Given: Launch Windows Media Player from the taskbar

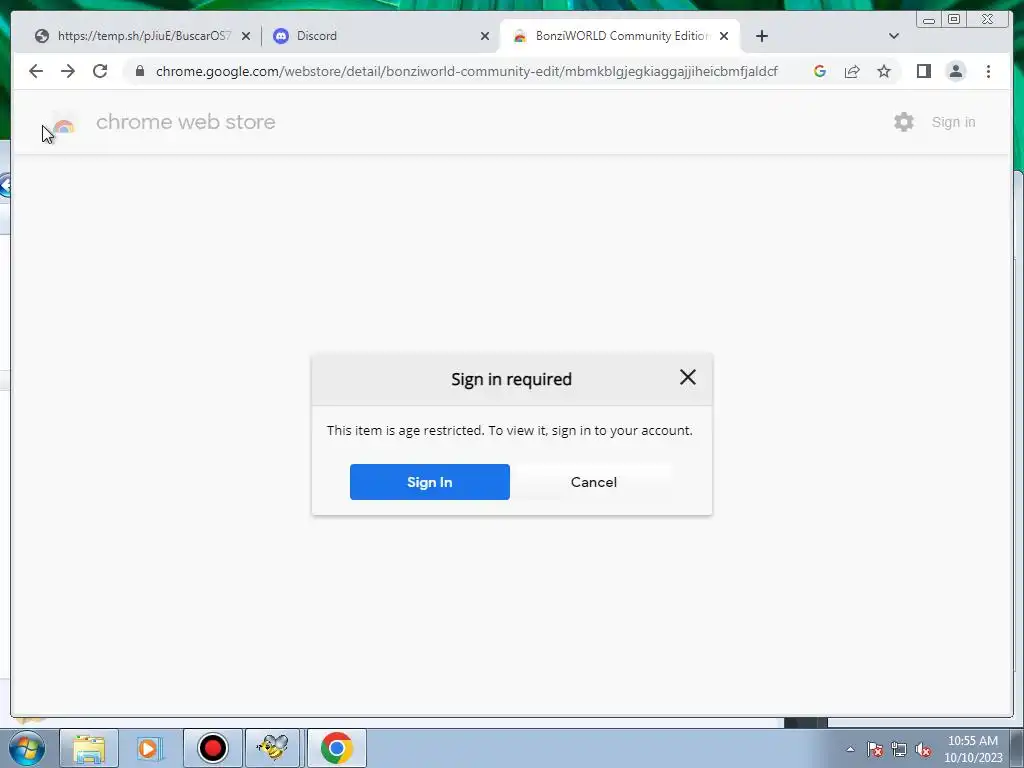Looking at the screenshot, I should point(149,748).
